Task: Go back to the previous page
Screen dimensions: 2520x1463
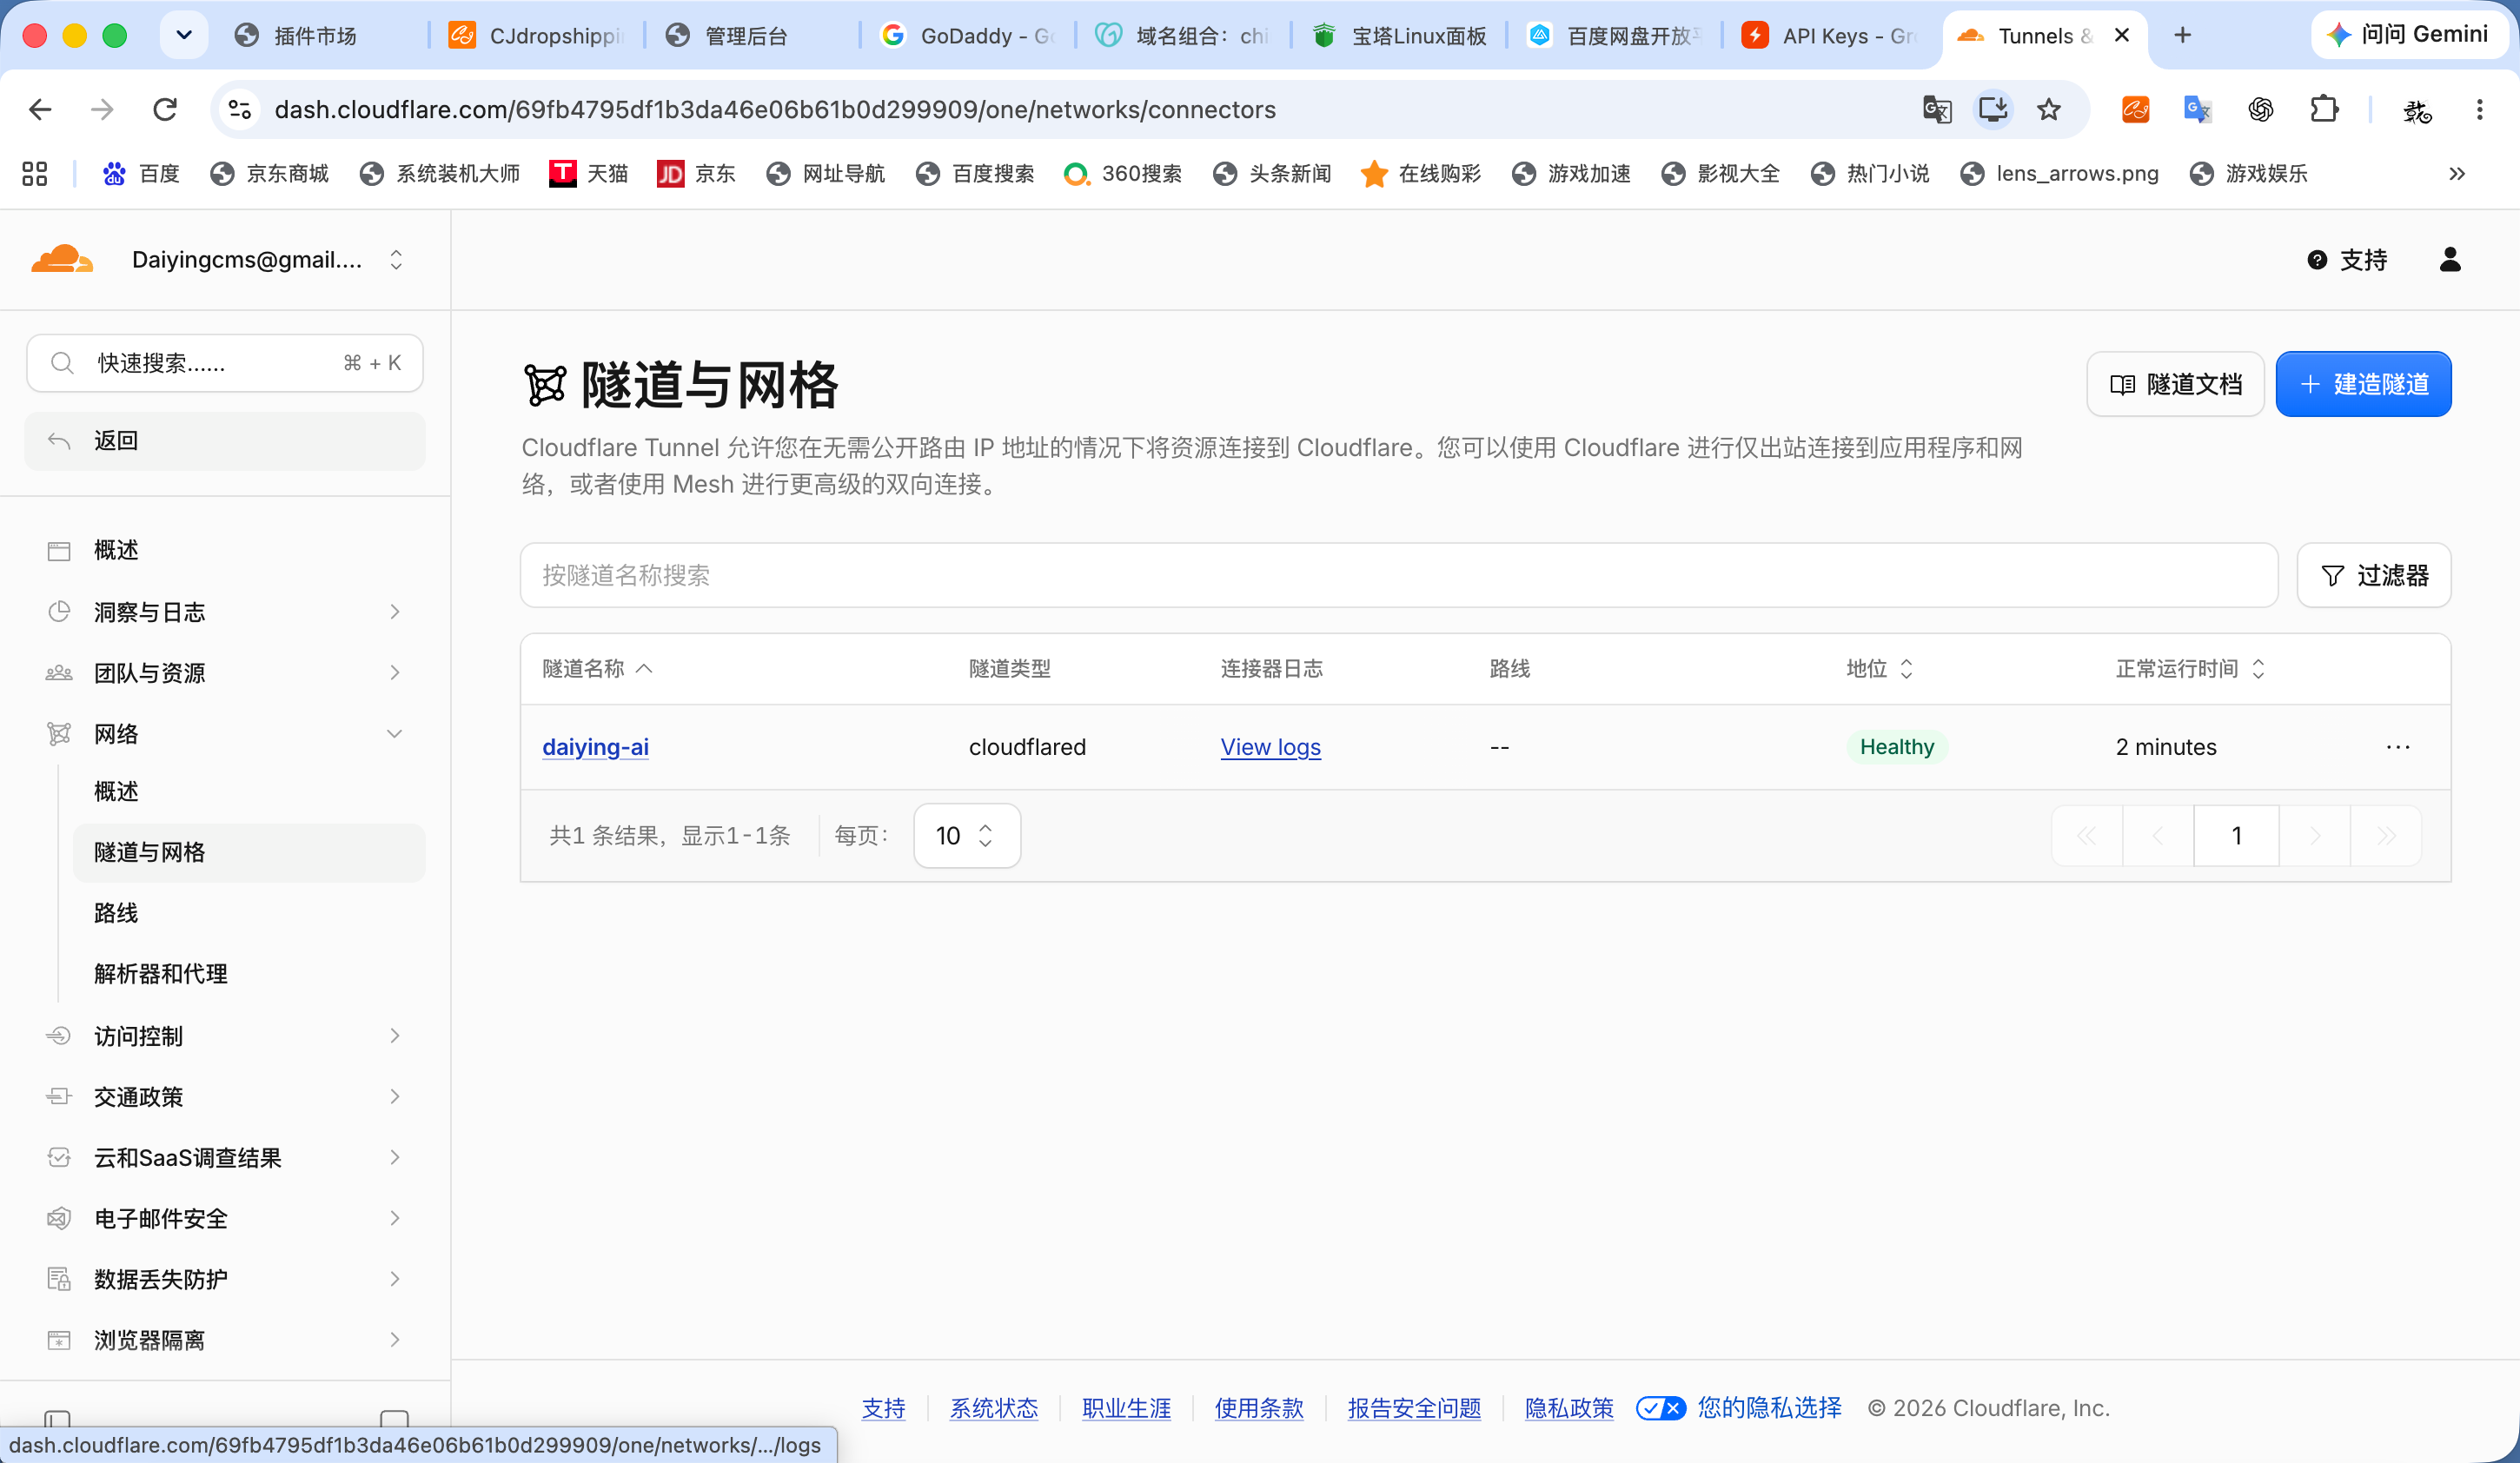Action: click(40, 110)
